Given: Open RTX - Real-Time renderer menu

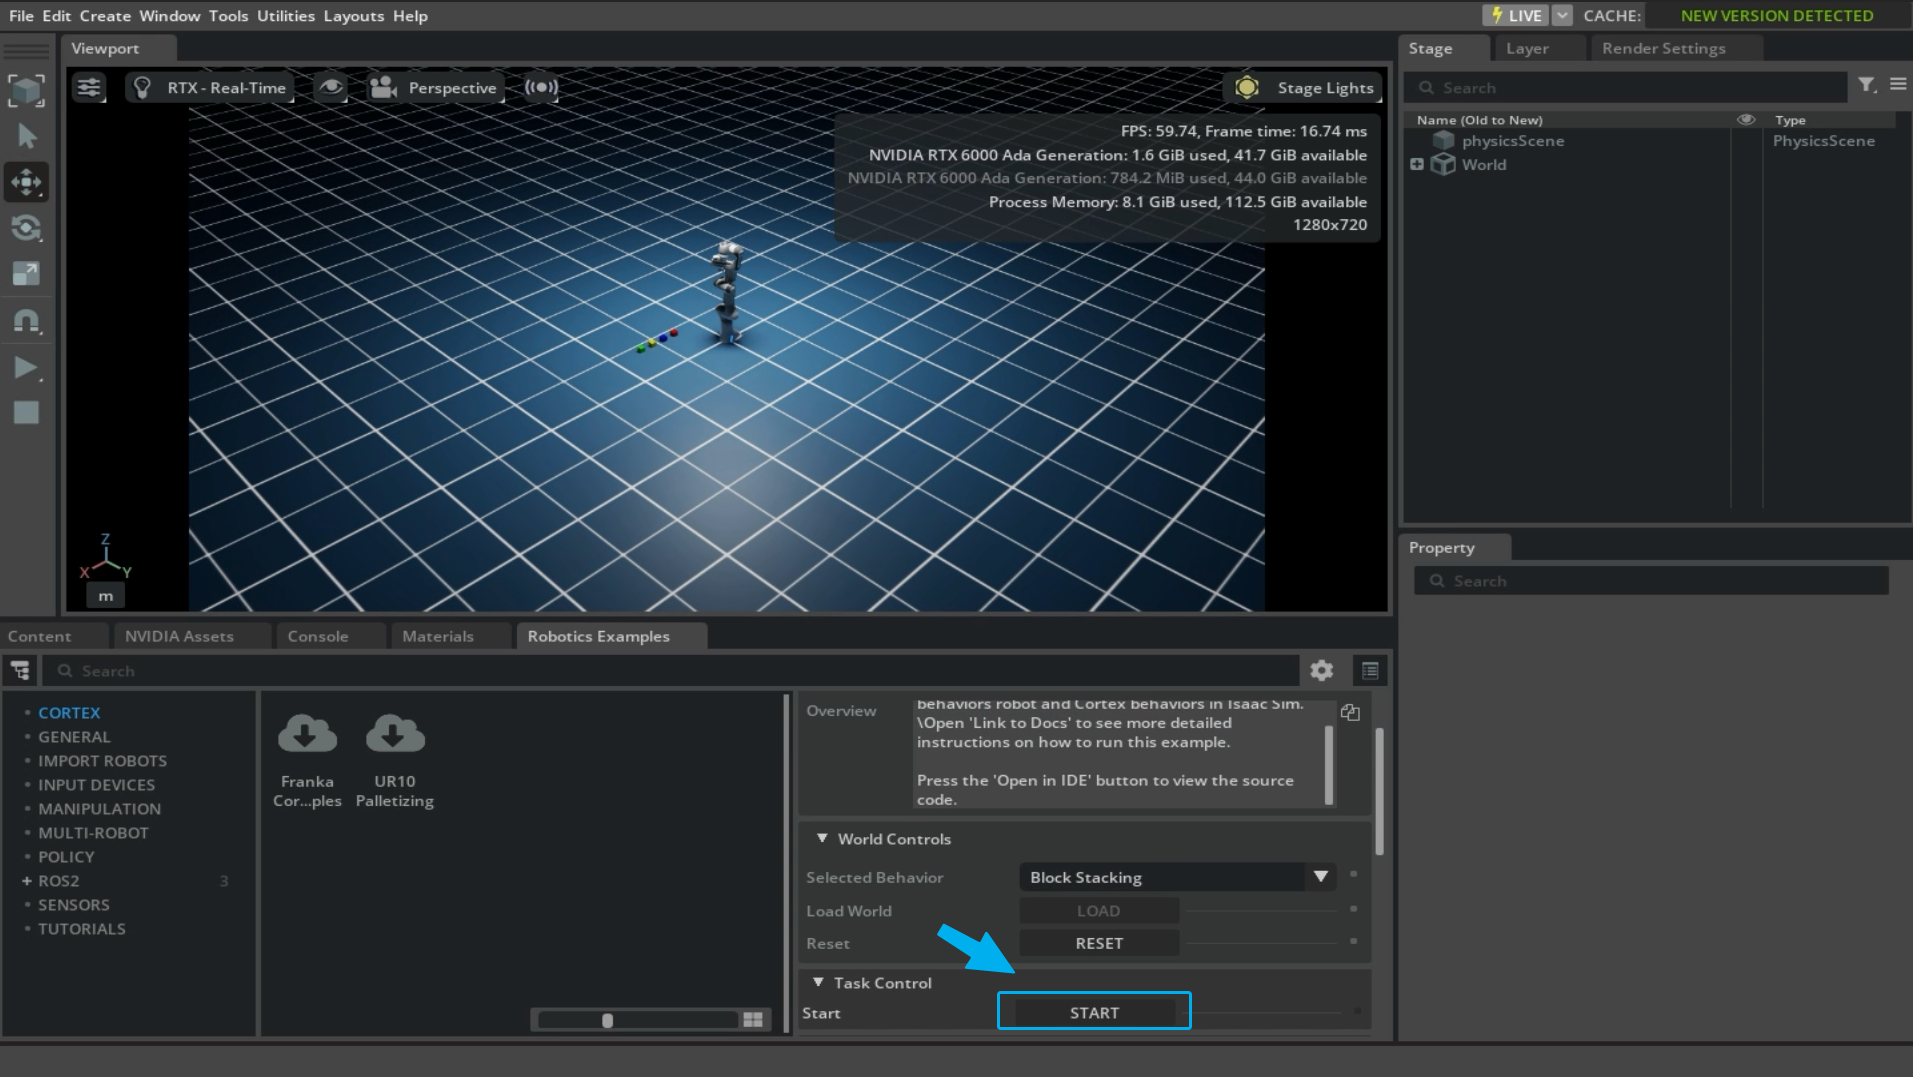Looking at the screenshot, I should click(x=211, y=87).
